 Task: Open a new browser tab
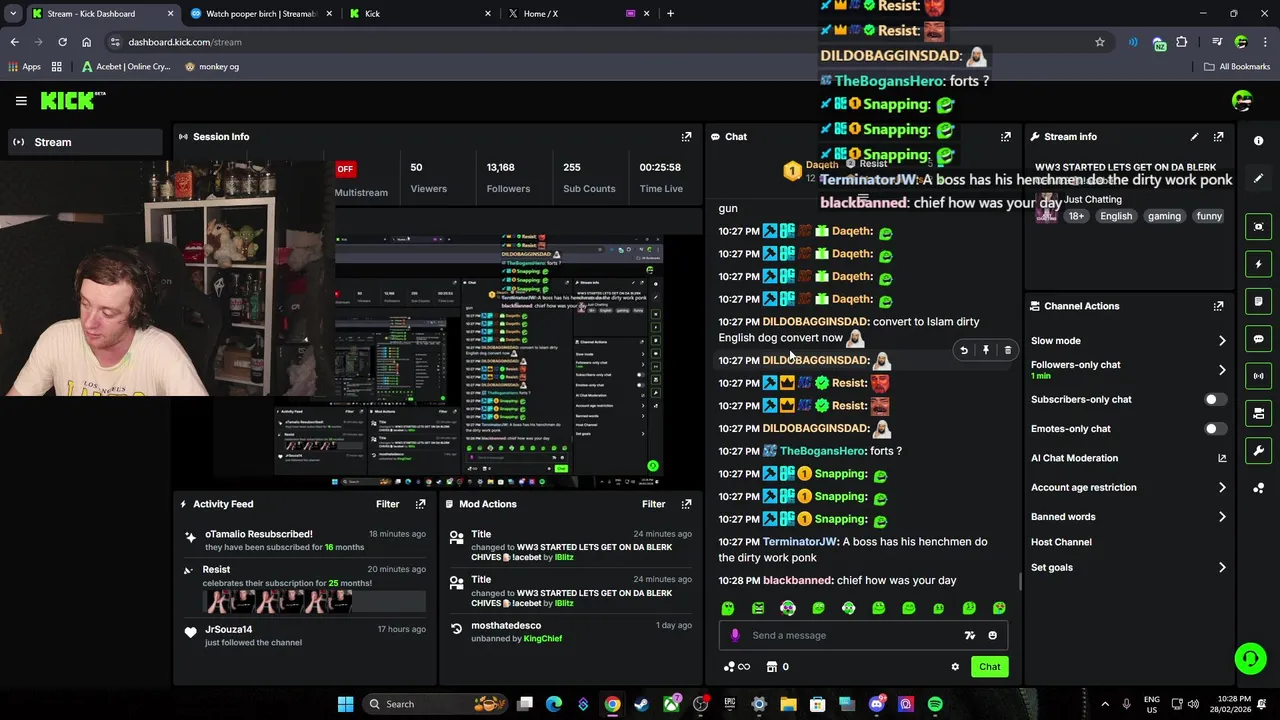click(x=670, y=14)
